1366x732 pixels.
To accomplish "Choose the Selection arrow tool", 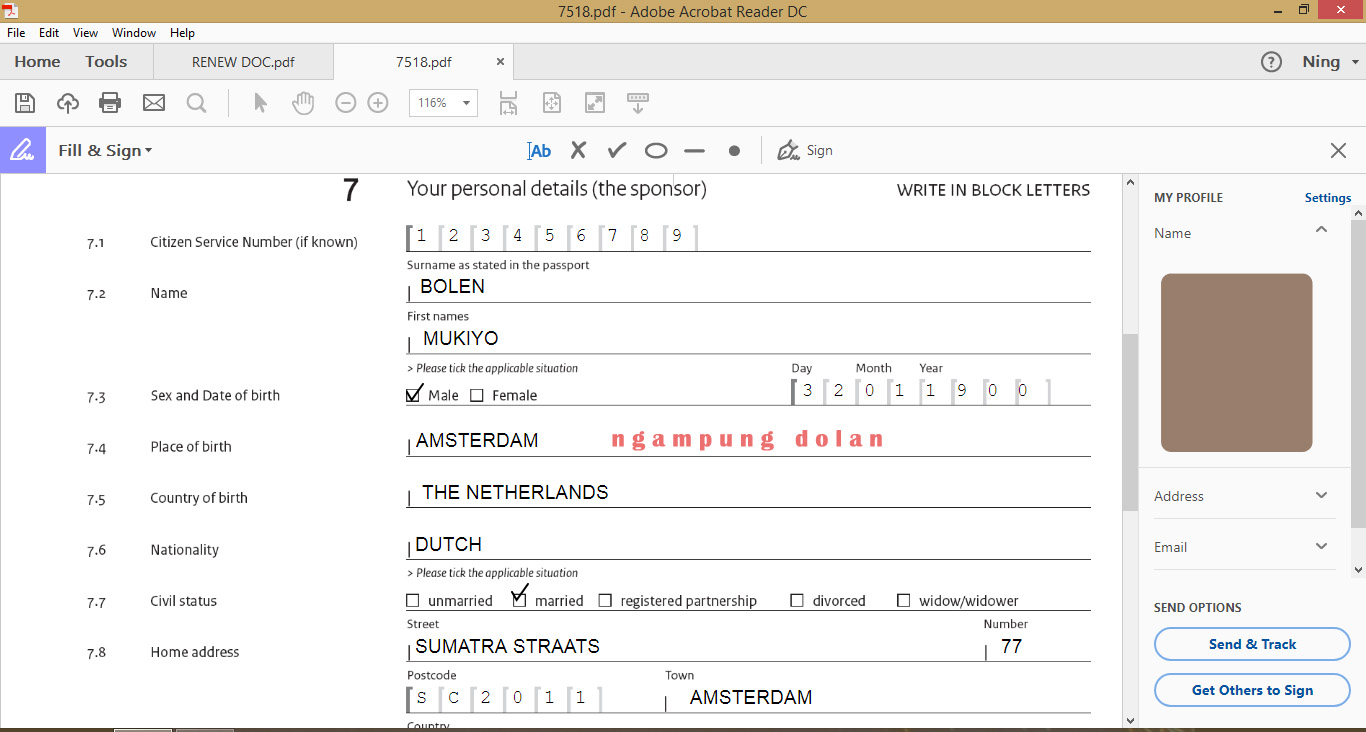I will point(260,102).
